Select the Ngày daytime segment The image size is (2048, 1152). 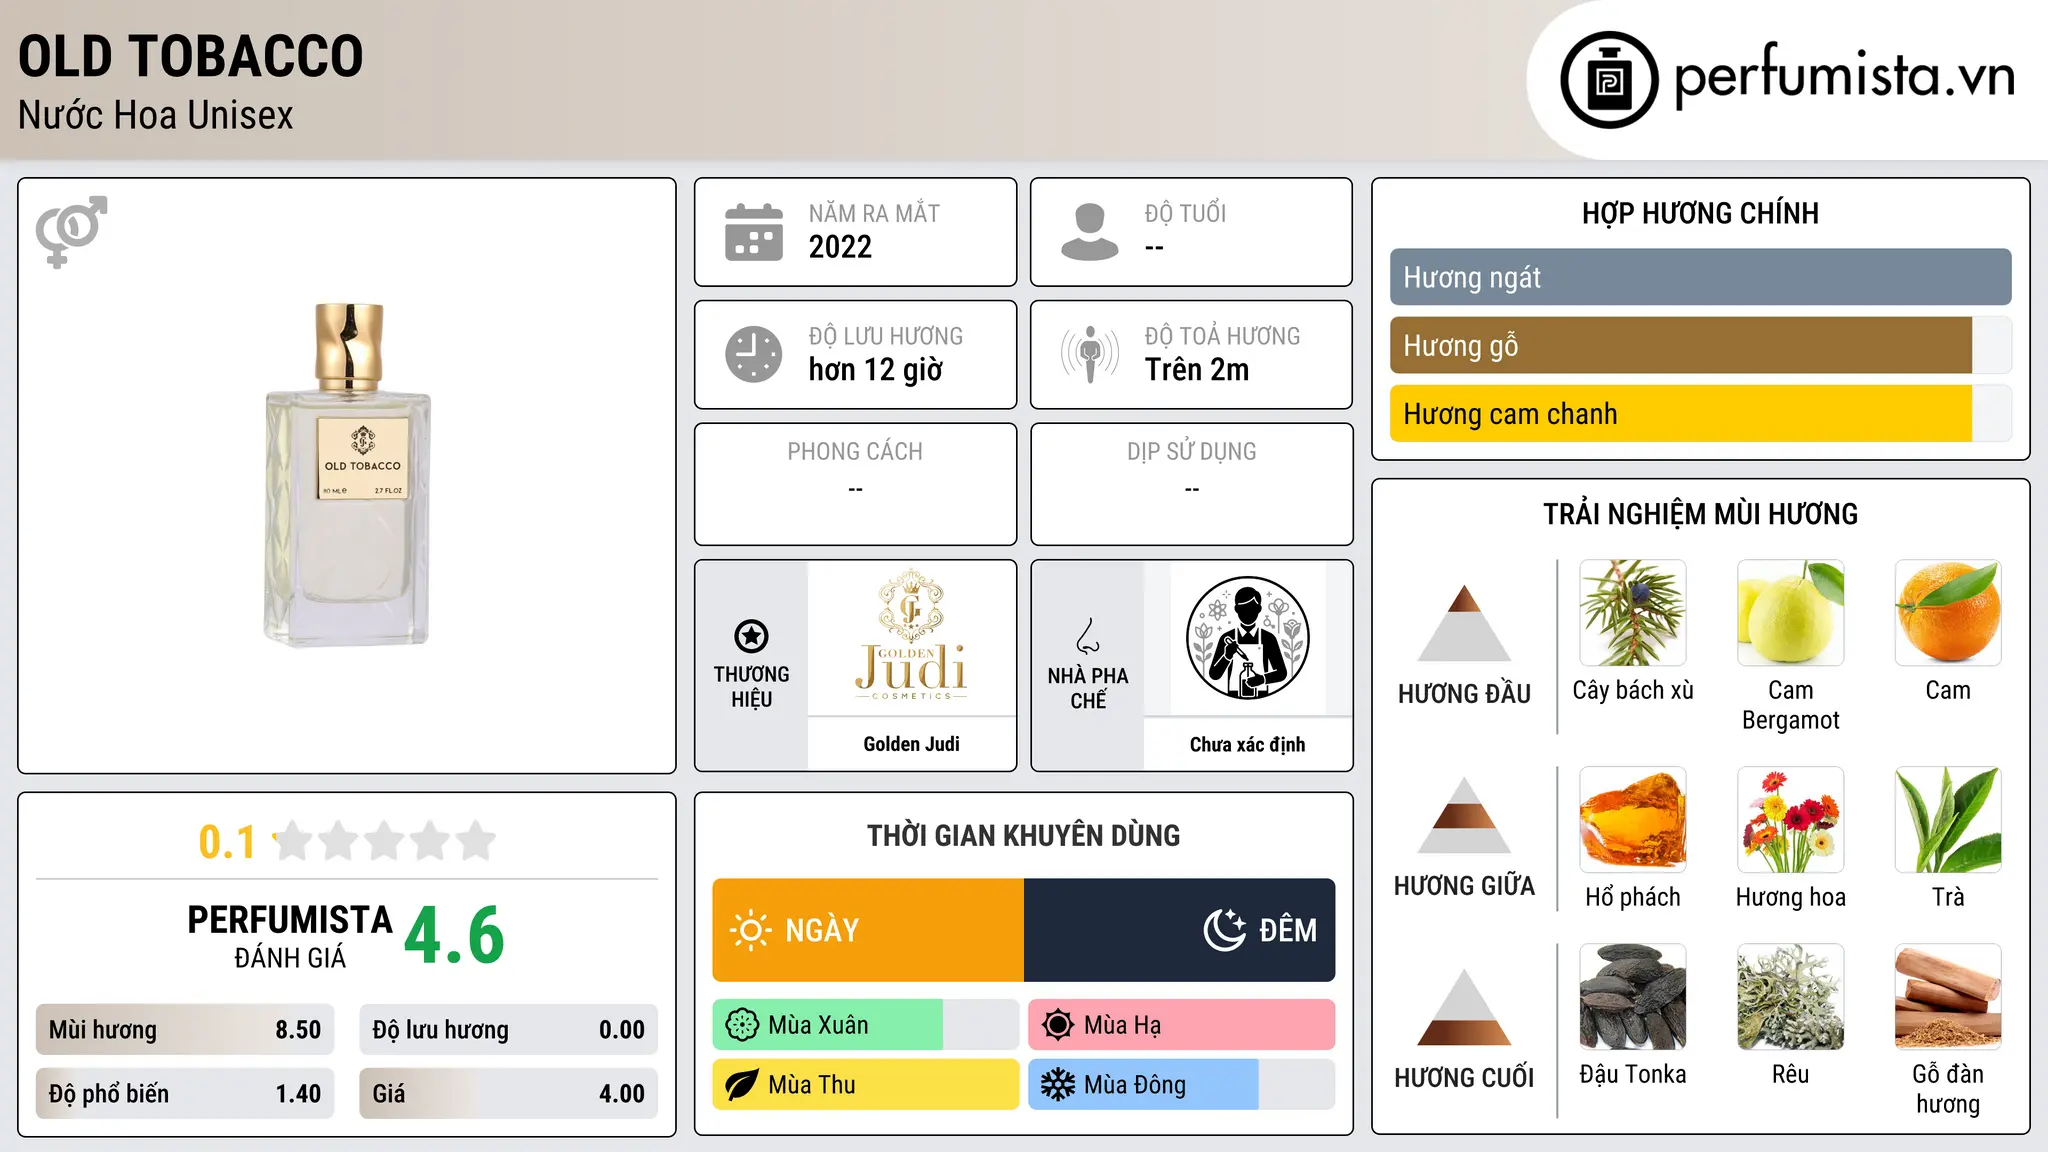[x=868, y=930]
